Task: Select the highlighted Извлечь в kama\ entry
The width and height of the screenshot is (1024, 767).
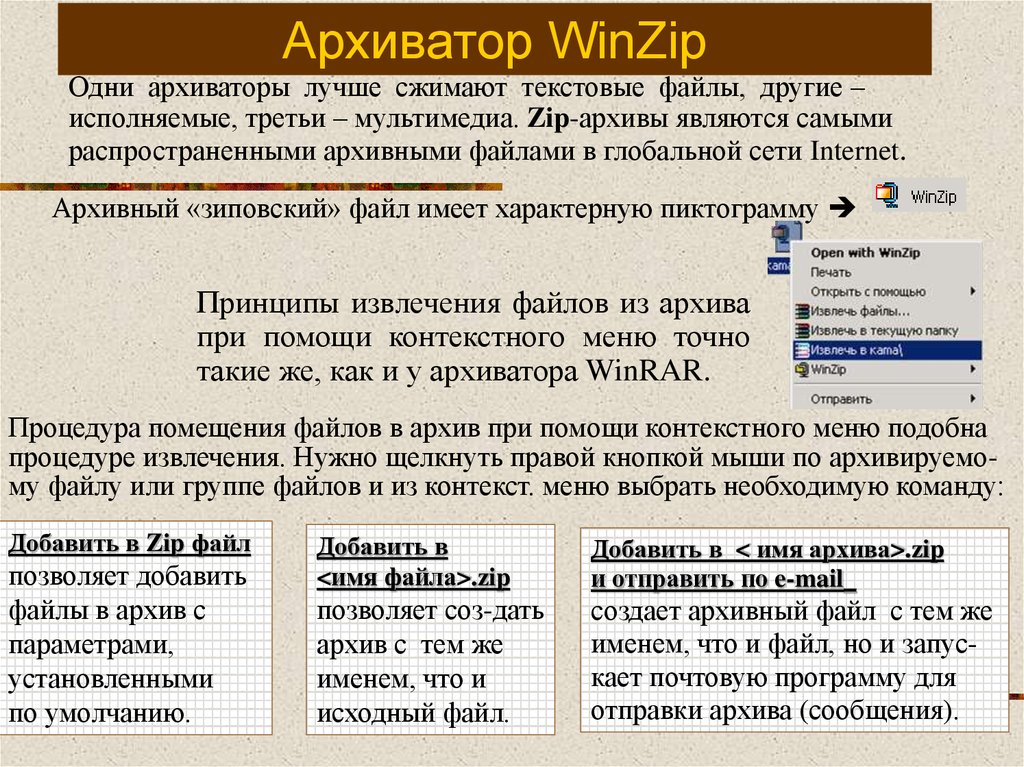Action: (x=887, y=350)
